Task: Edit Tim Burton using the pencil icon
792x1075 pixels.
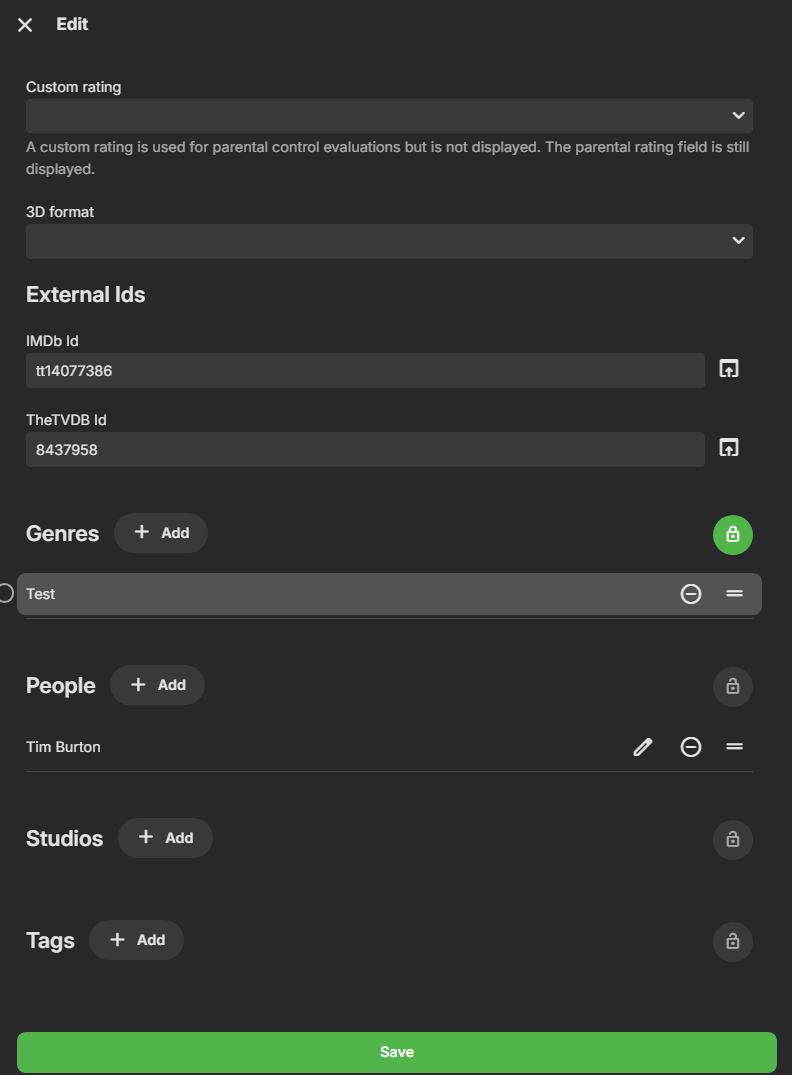Action: 642,747
